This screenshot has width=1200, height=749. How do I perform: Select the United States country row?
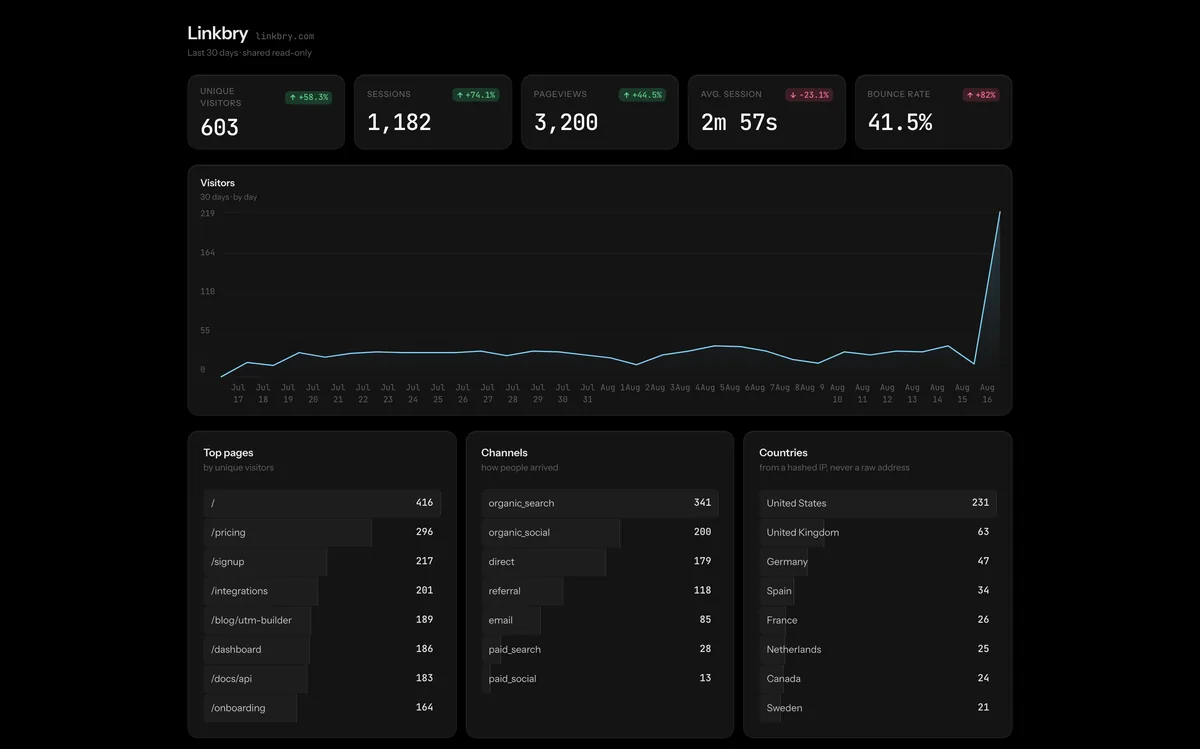click(878, 503)
